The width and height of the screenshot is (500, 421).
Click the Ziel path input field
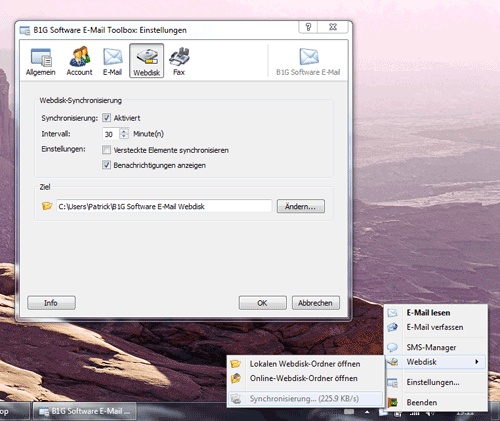pos(164,206)
